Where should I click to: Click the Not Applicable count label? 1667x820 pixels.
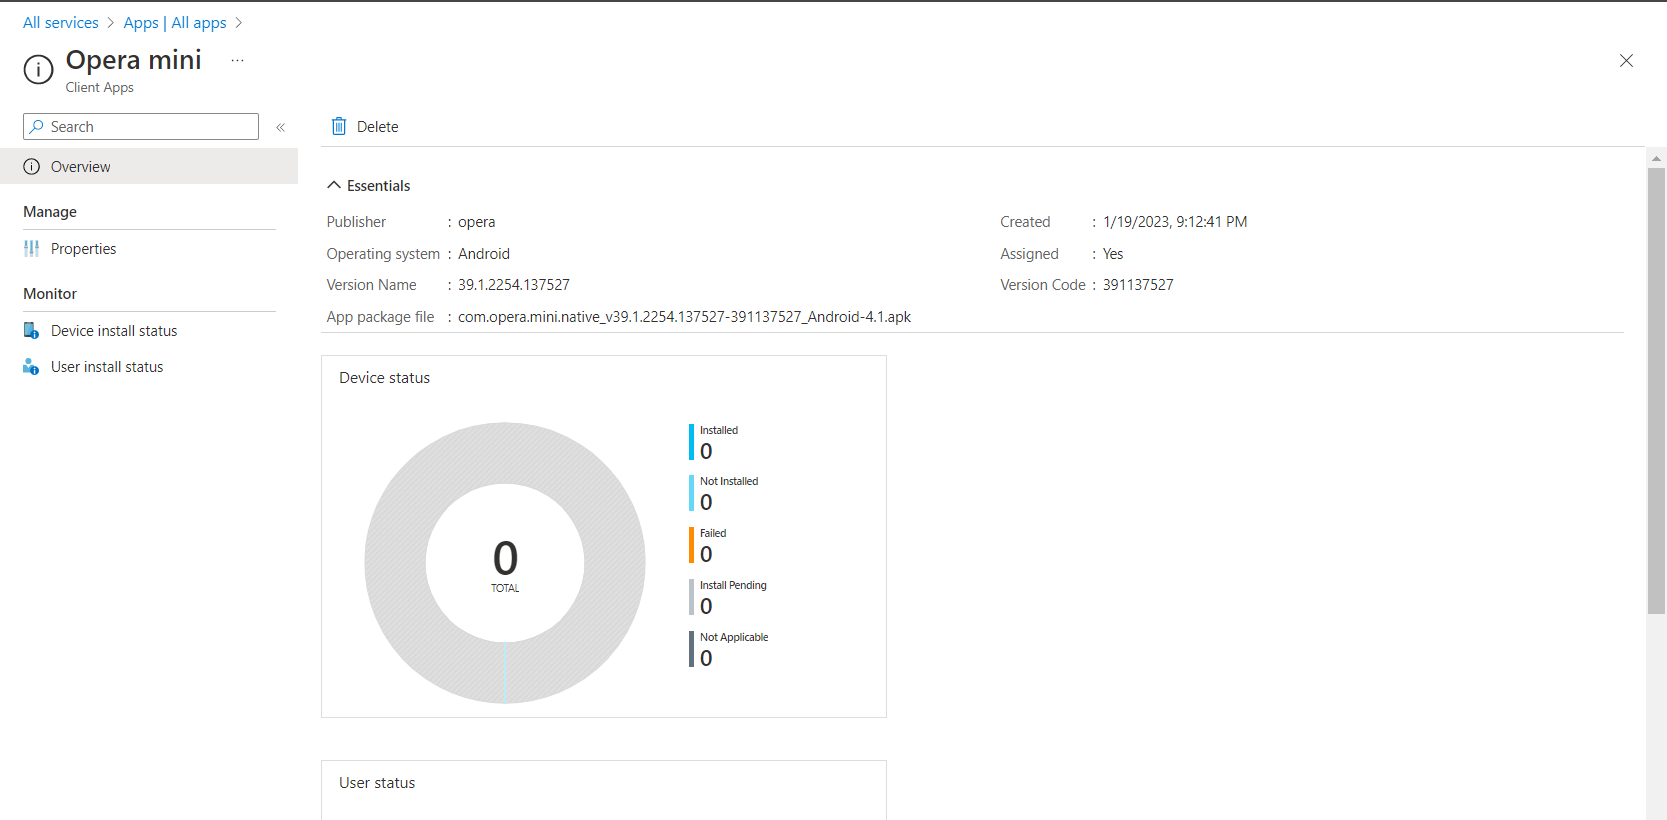(734, 637)
